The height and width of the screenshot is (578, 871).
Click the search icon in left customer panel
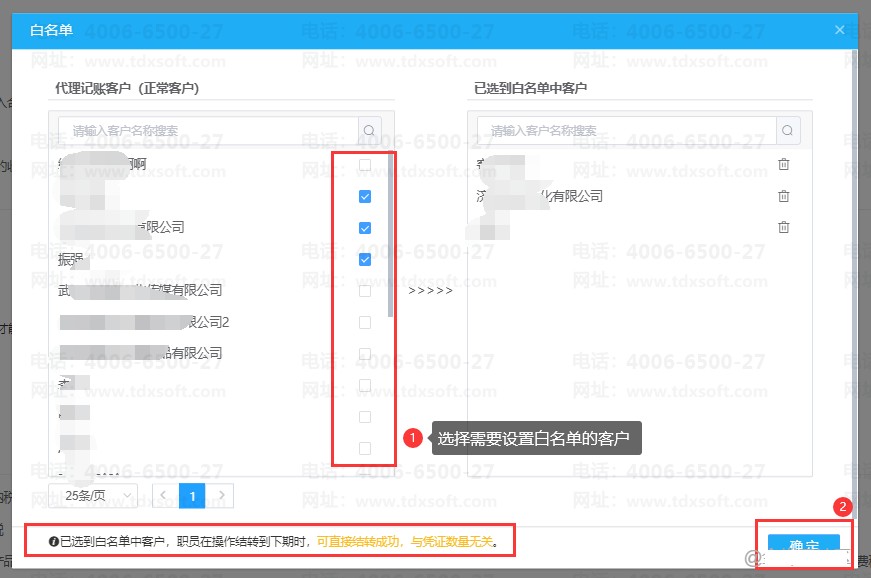[x=370, y=130]
